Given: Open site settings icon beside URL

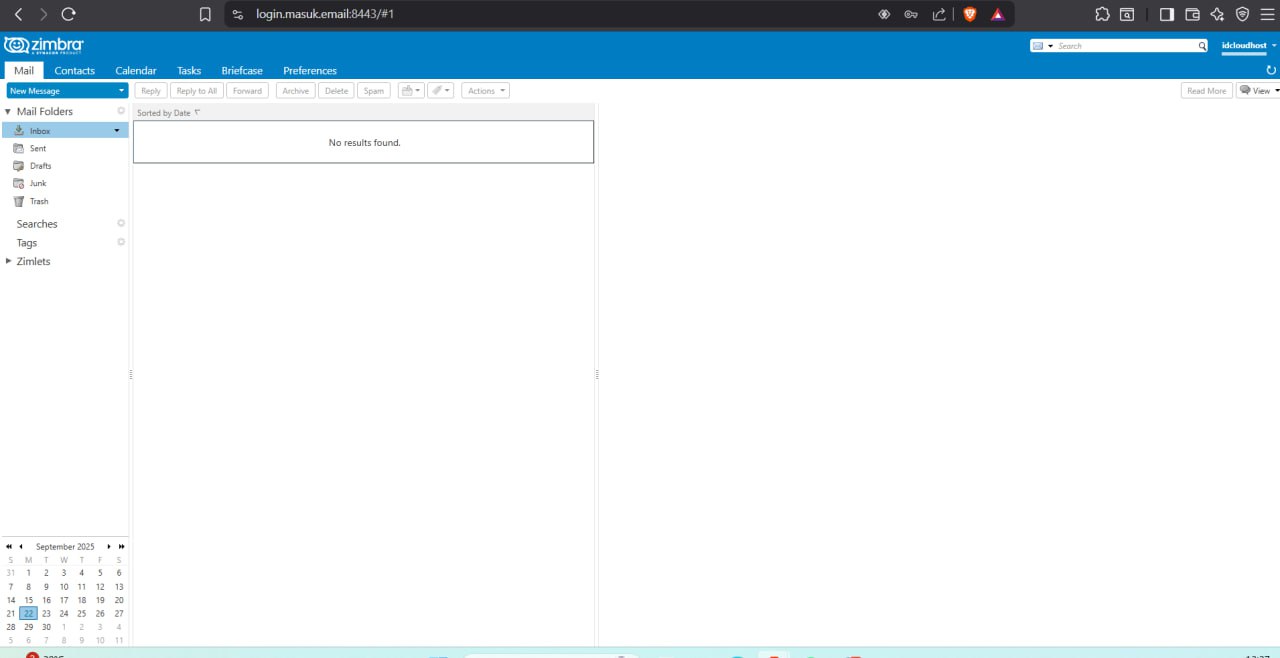Looking at the screenshot, I should click(x=237, y=14).
